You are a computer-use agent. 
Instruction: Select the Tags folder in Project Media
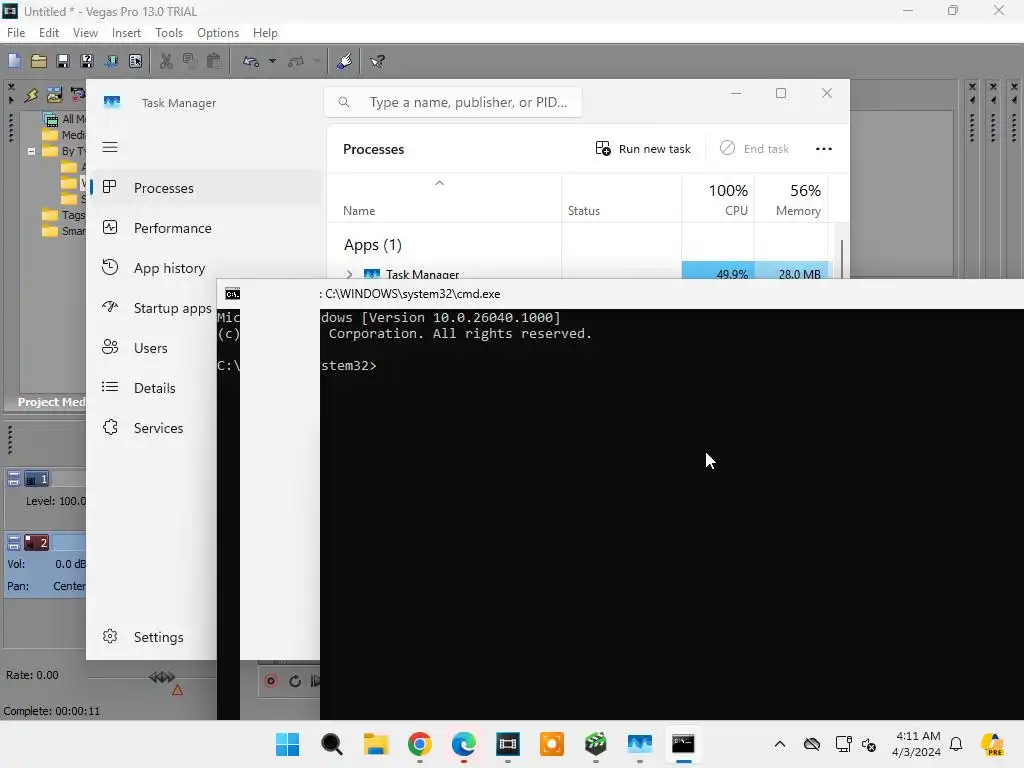[63, 215]
